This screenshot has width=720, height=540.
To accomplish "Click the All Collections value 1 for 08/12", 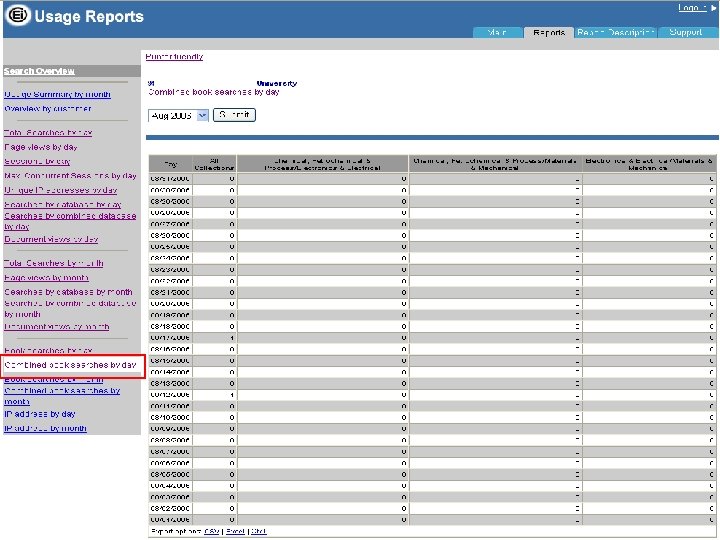I will click(x=232, y=394).
